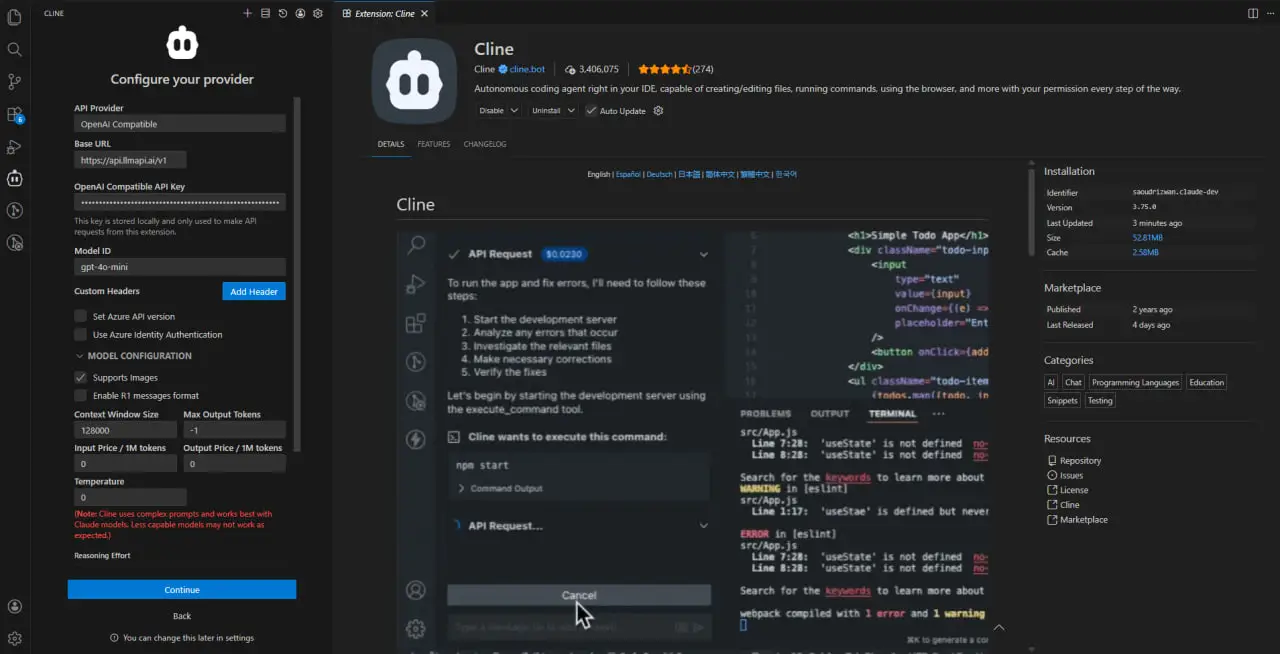Collapse the MODEL CONFIGURATION section
The width and height of the screenshot is (1280, 654).
[x=133, y=356]
